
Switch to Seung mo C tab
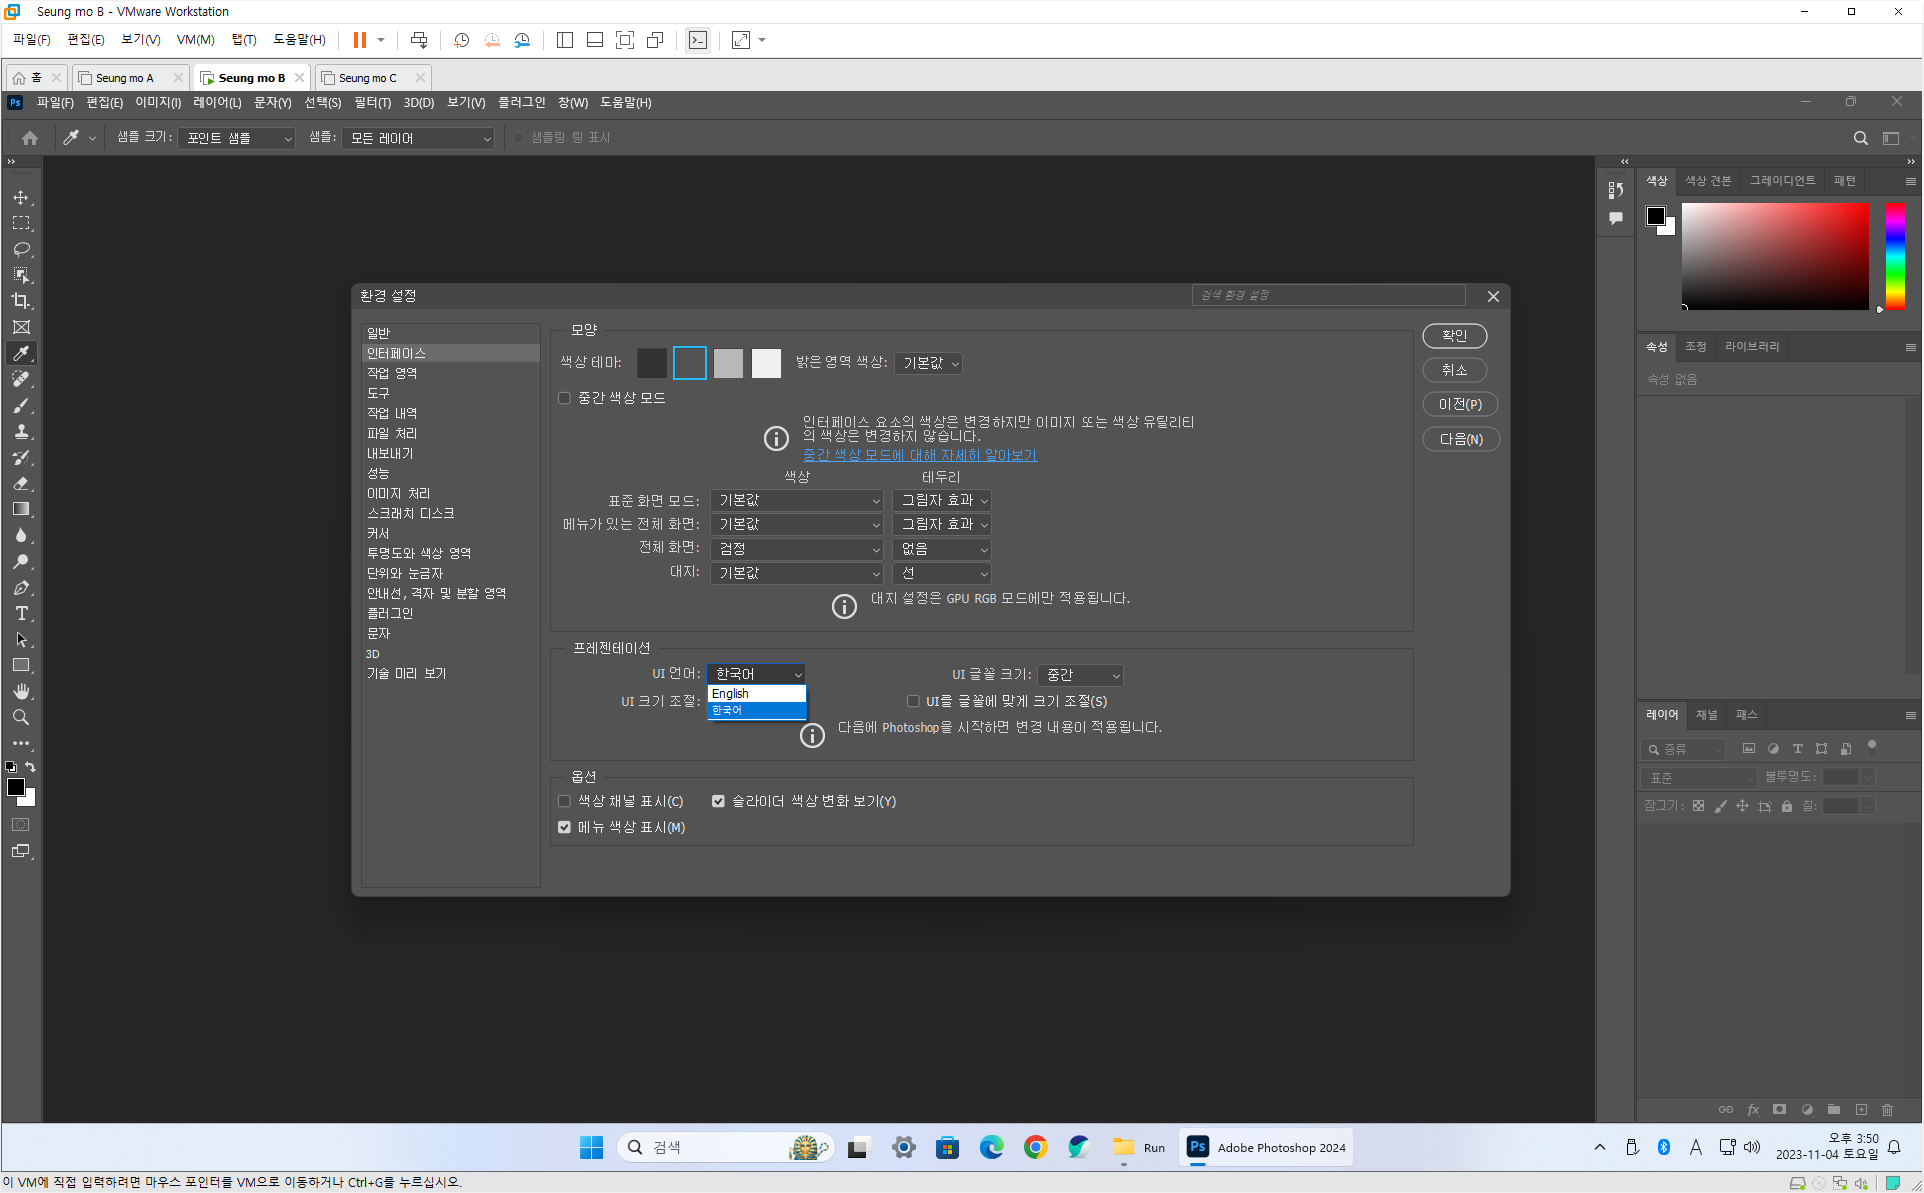pyautogui.click(x=367, y=78)
